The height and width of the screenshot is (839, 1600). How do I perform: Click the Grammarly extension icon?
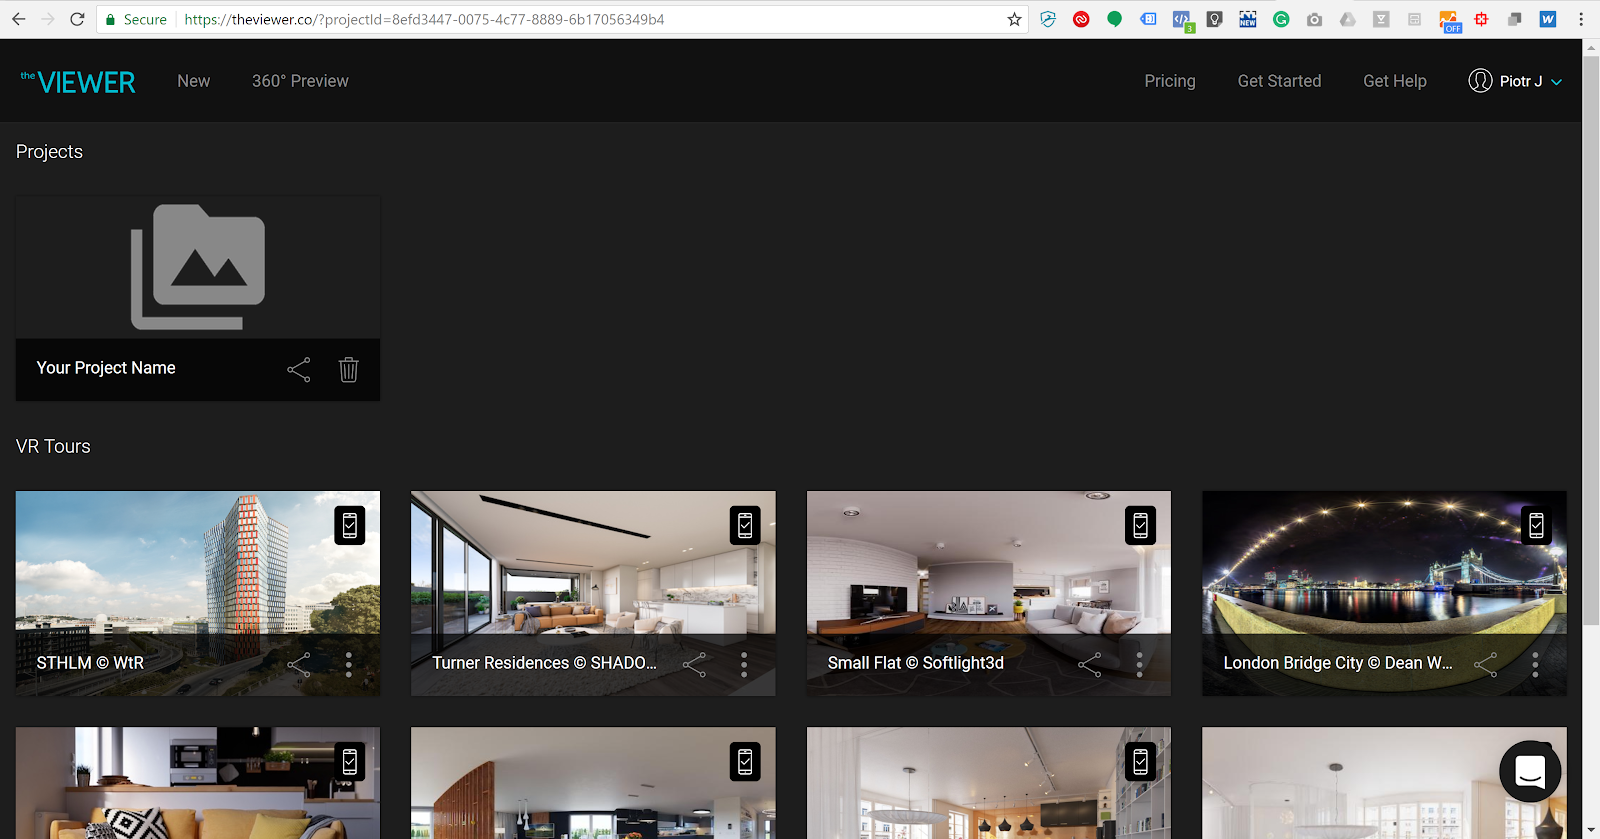[1281, 19]
